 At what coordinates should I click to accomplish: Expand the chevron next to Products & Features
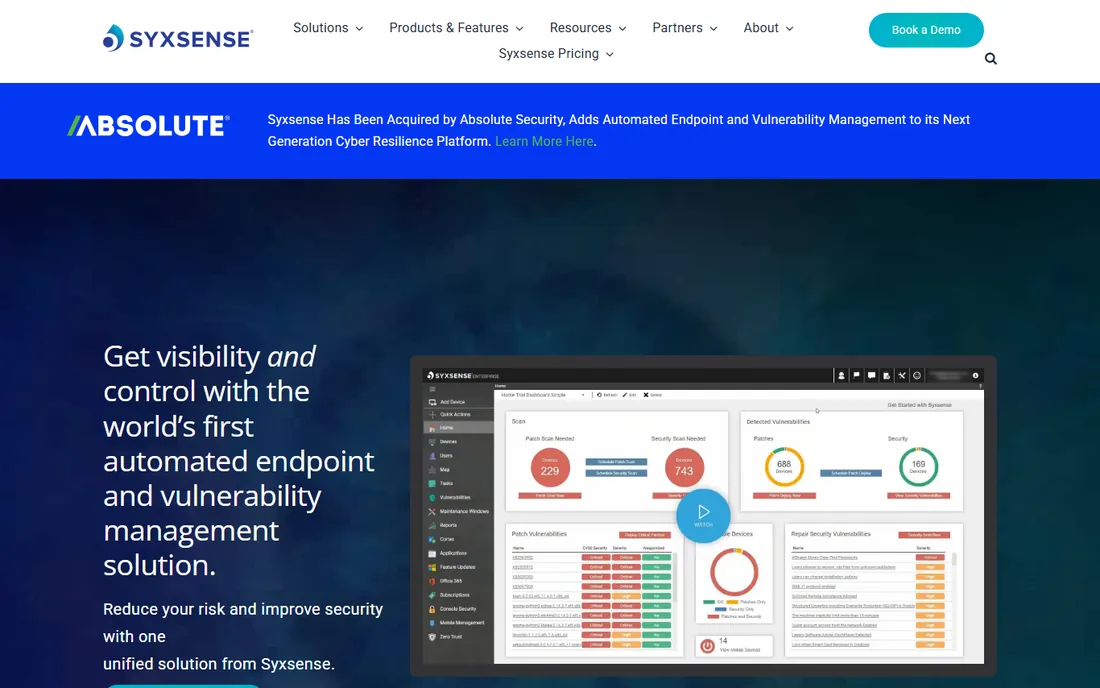click(519, 29)
